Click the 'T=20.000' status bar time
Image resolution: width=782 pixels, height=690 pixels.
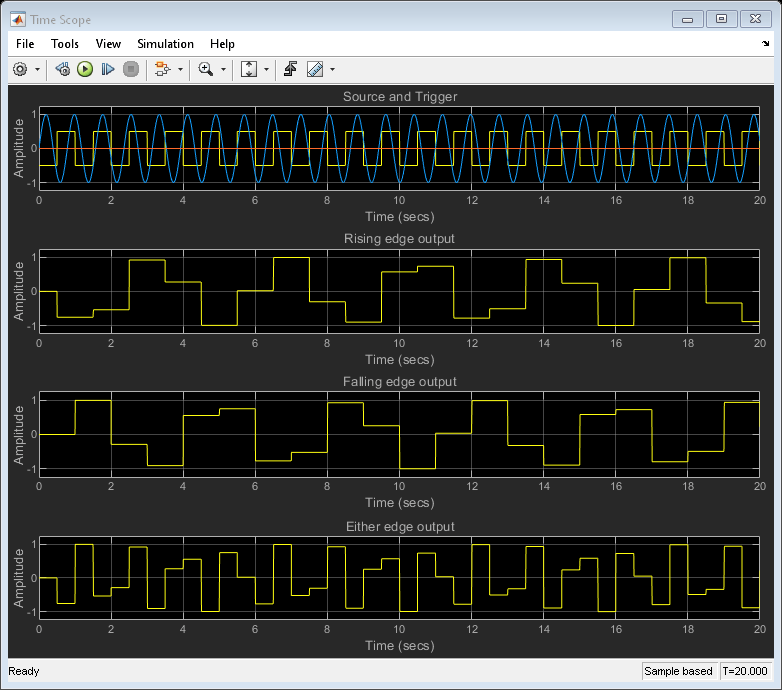point(745,671)
